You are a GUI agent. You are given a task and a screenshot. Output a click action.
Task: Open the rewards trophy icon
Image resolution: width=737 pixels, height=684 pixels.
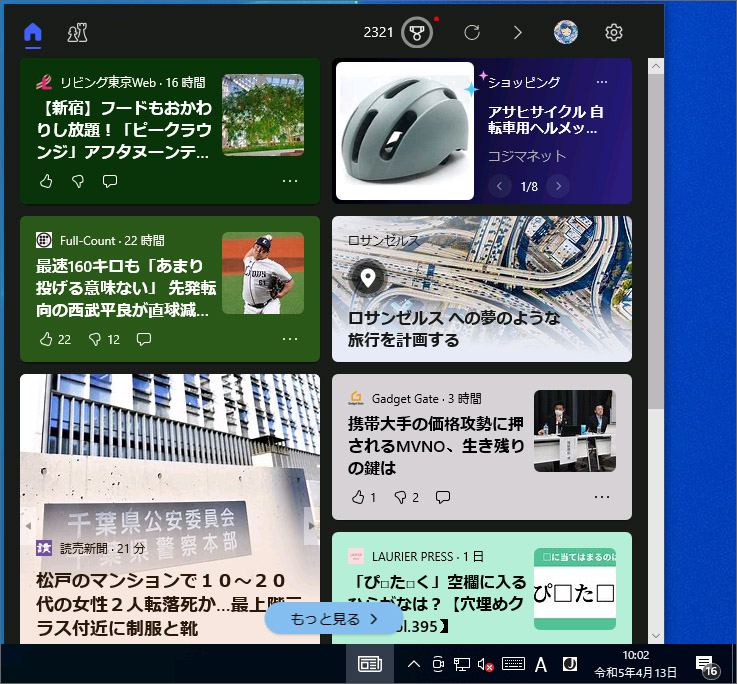(416, 32)
